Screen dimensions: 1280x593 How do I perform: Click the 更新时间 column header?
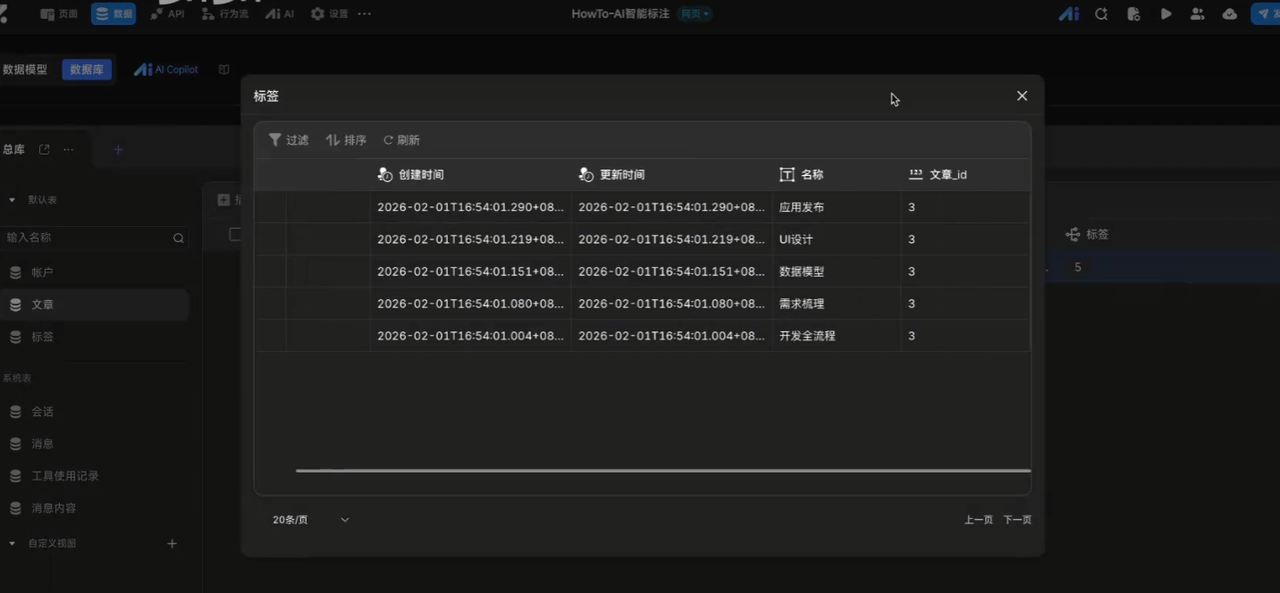pos(671,174)
